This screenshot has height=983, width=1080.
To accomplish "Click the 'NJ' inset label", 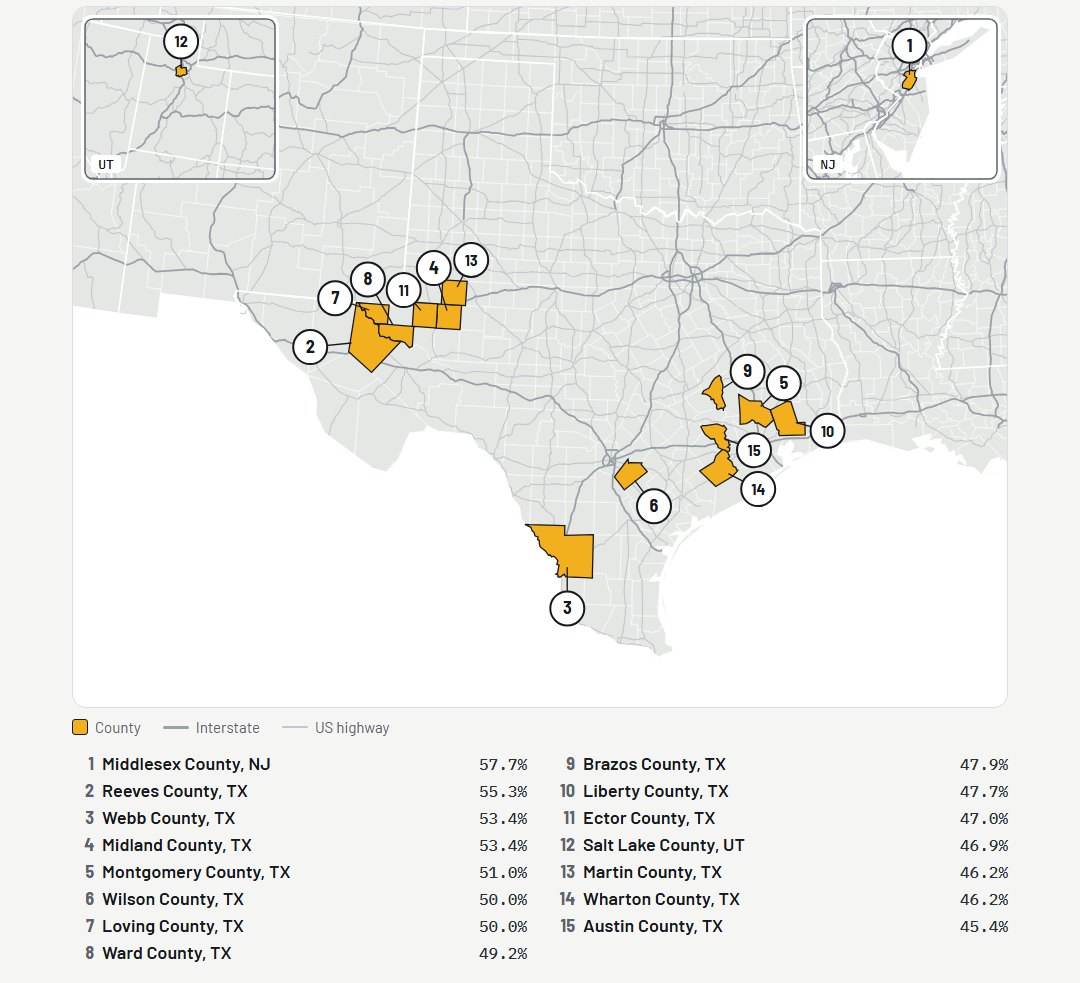I will (x=827, y=165).
